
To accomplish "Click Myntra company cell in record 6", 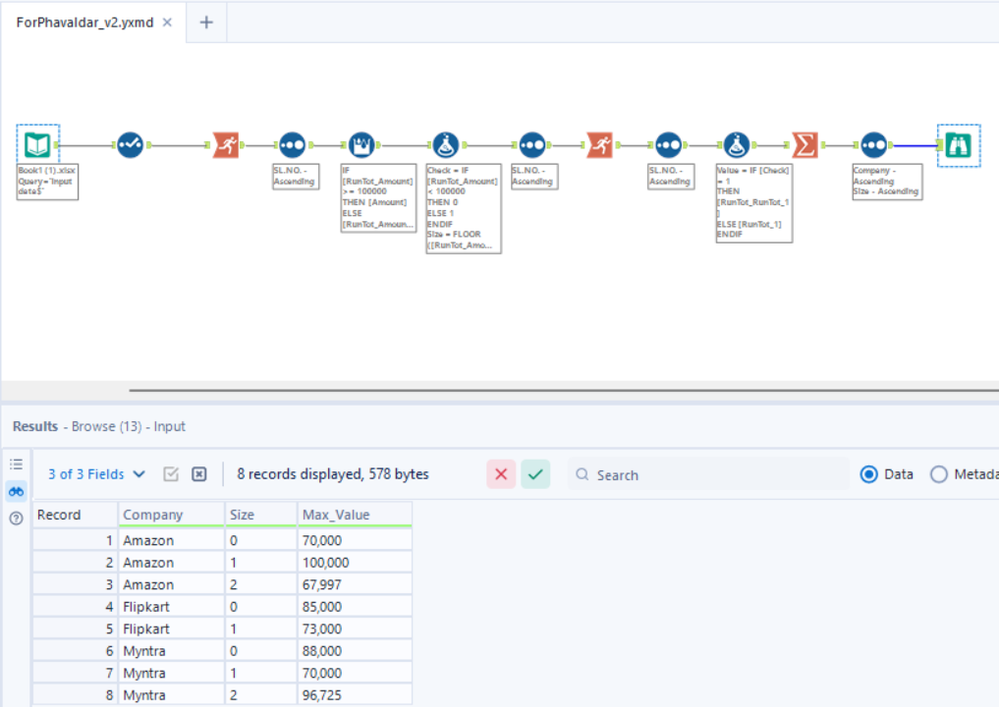I will pyautogui.click(x=171, y=650).
